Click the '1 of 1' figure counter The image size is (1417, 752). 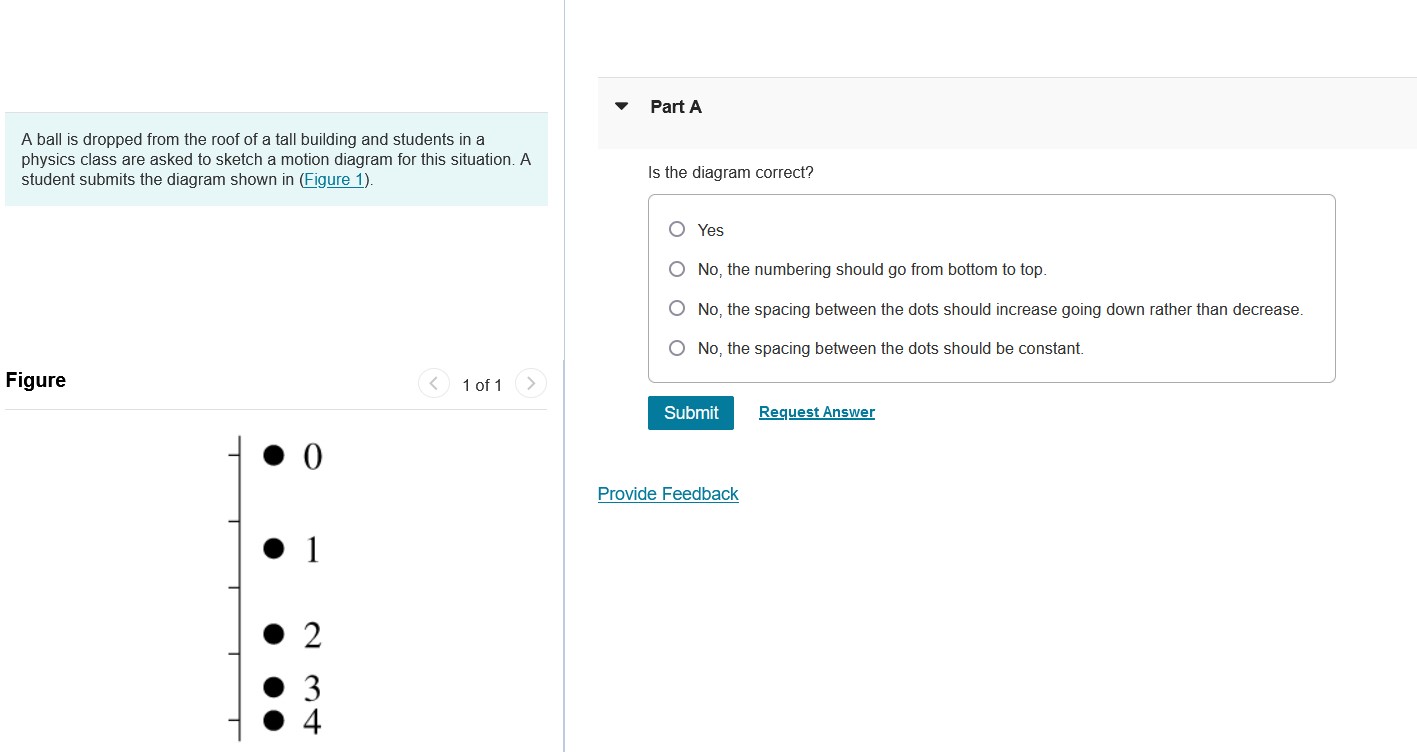click(482, 385)
